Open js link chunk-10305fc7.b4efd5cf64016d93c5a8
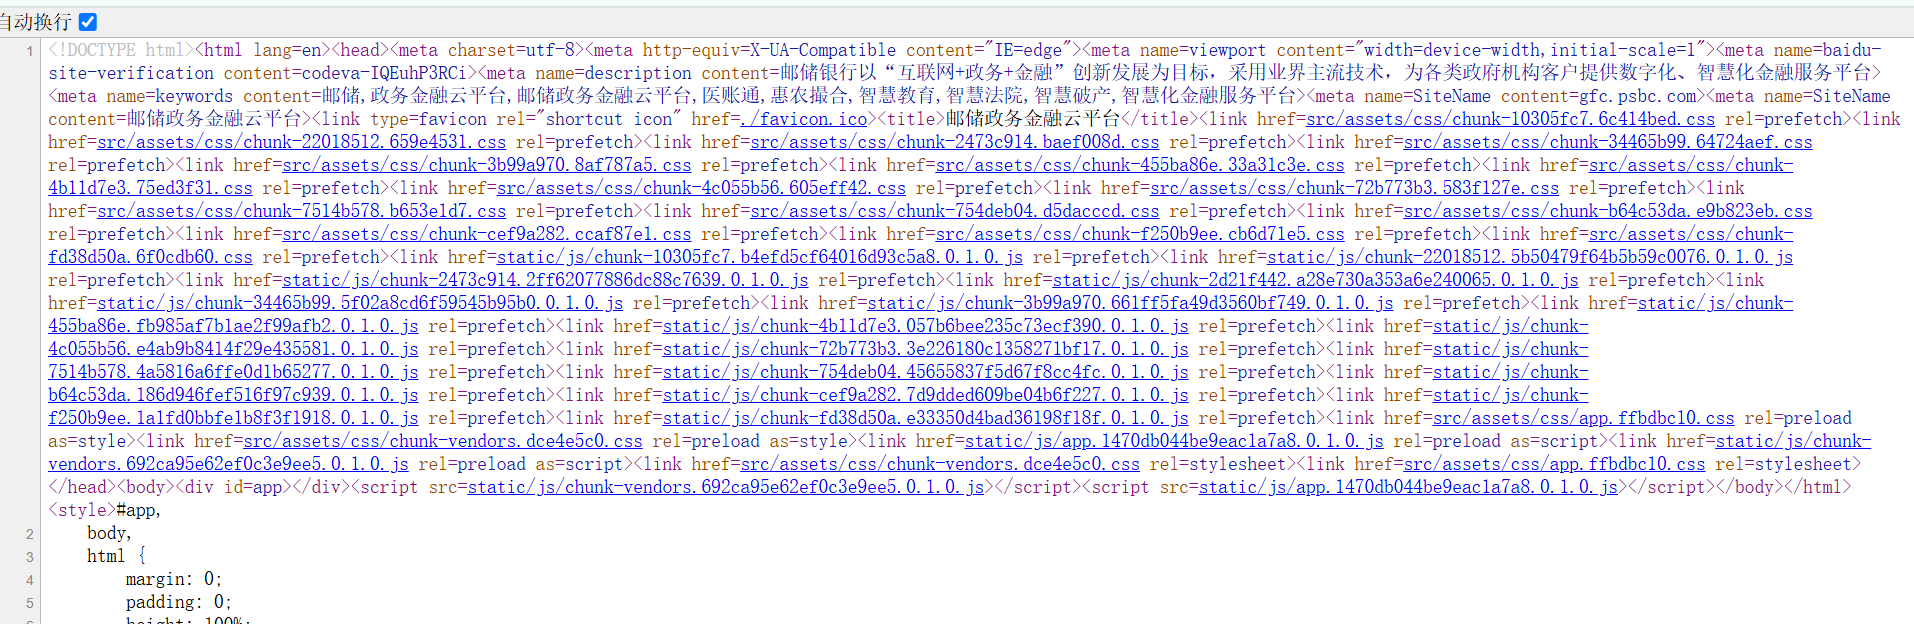This screenshot has height=624, width=1914. coord(760,257)
